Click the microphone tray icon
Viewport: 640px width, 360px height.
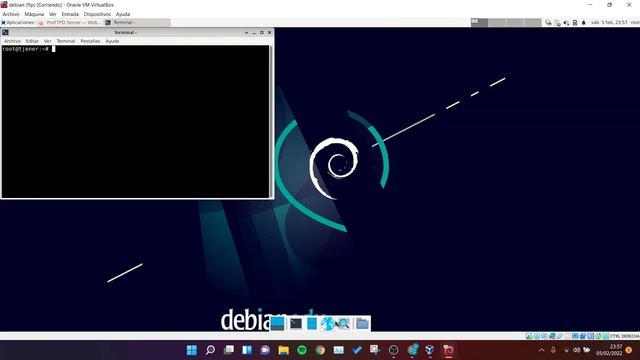point(553,350)
